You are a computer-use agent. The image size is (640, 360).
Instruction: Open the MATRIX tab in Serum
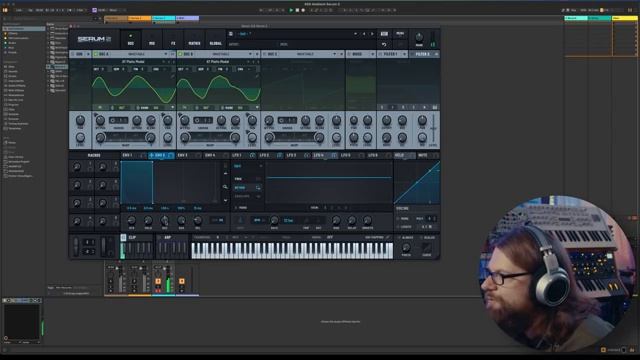[194, 39]
